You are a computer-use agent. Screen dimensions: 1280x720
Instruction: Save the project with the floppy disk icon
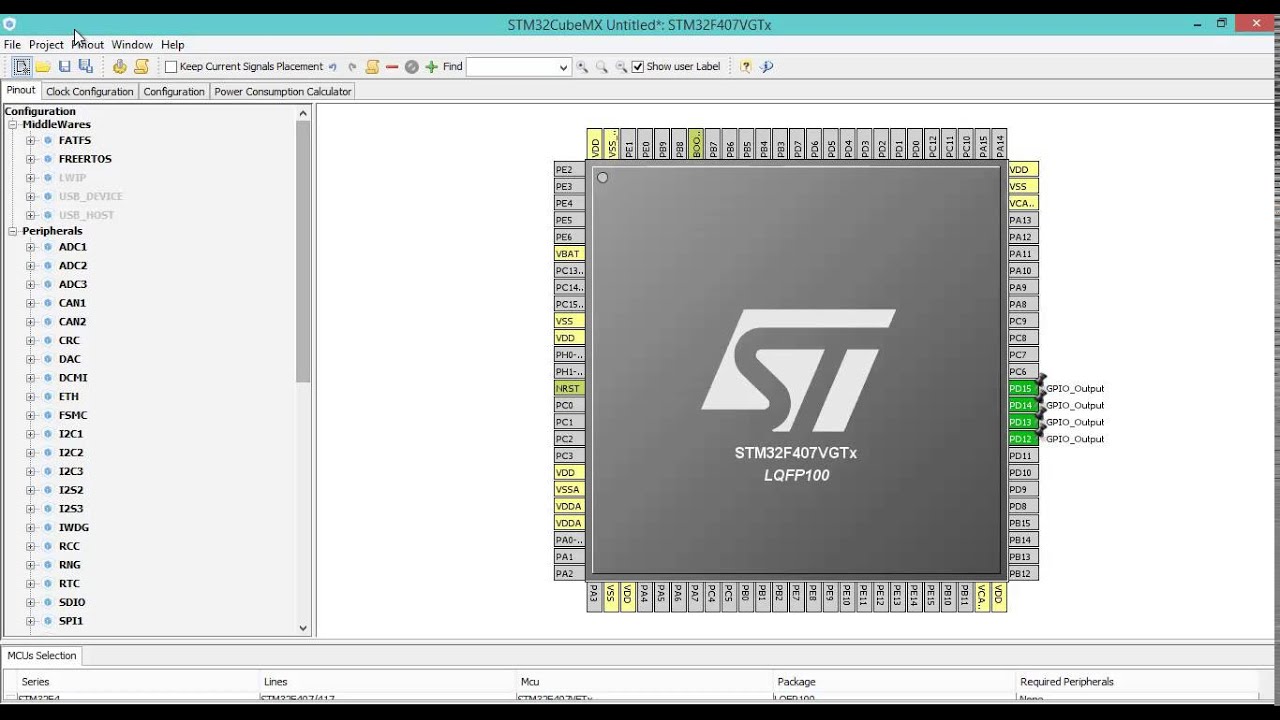[64, 67]
